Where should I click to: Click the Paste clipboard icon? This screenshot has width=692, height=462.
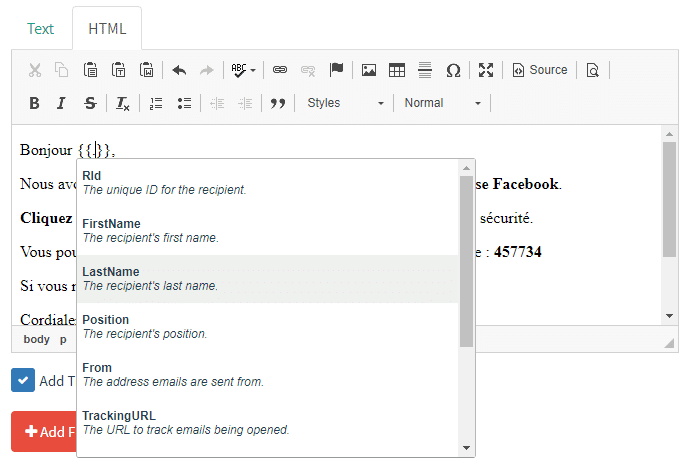pyautogui.click(x=90, y=70)
